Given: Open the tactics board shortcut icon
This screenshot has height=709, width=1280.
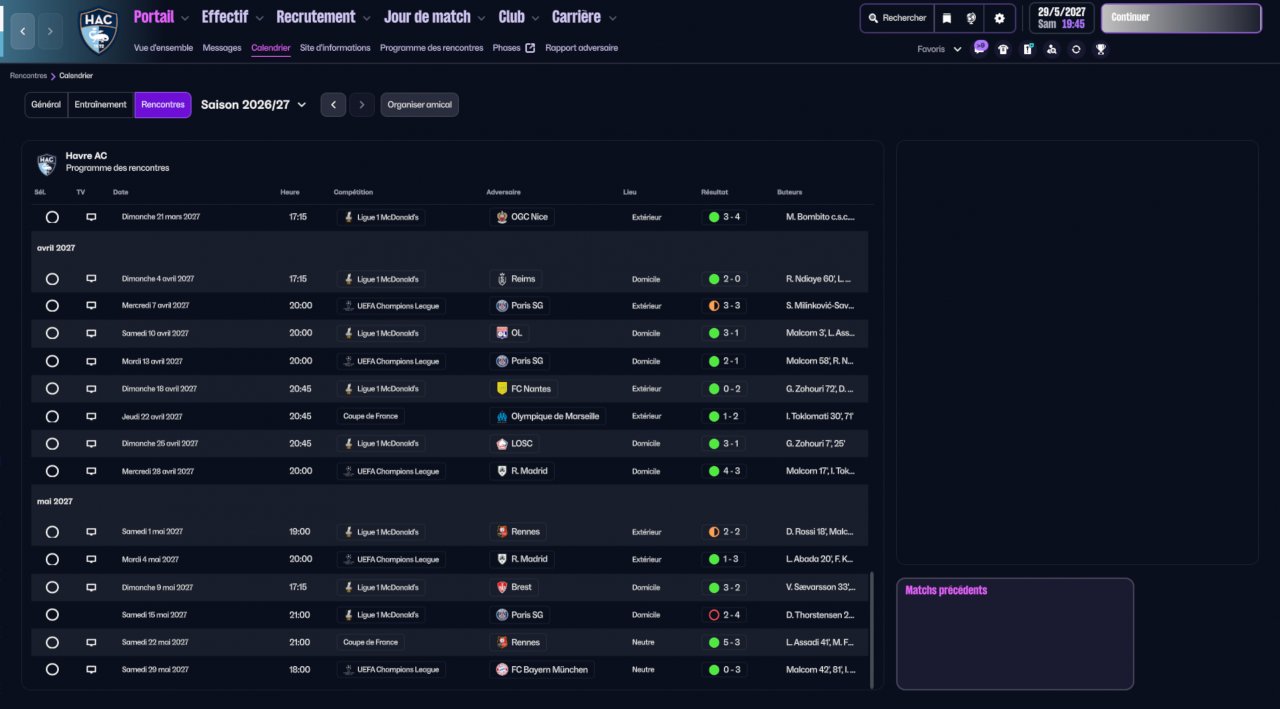Looking at the screenshot, I should click(x=1027, y=49).
